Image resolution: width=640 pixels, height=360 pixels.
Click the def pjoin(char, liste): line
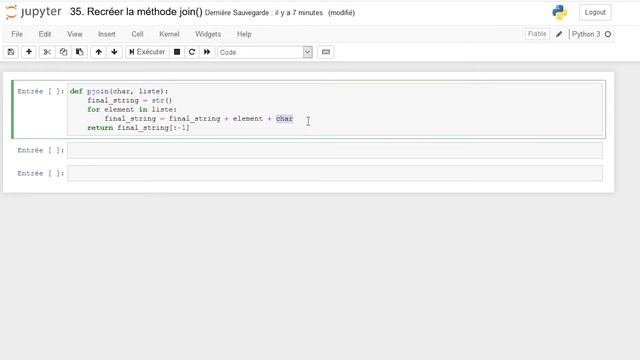click(x=119, y=91)
